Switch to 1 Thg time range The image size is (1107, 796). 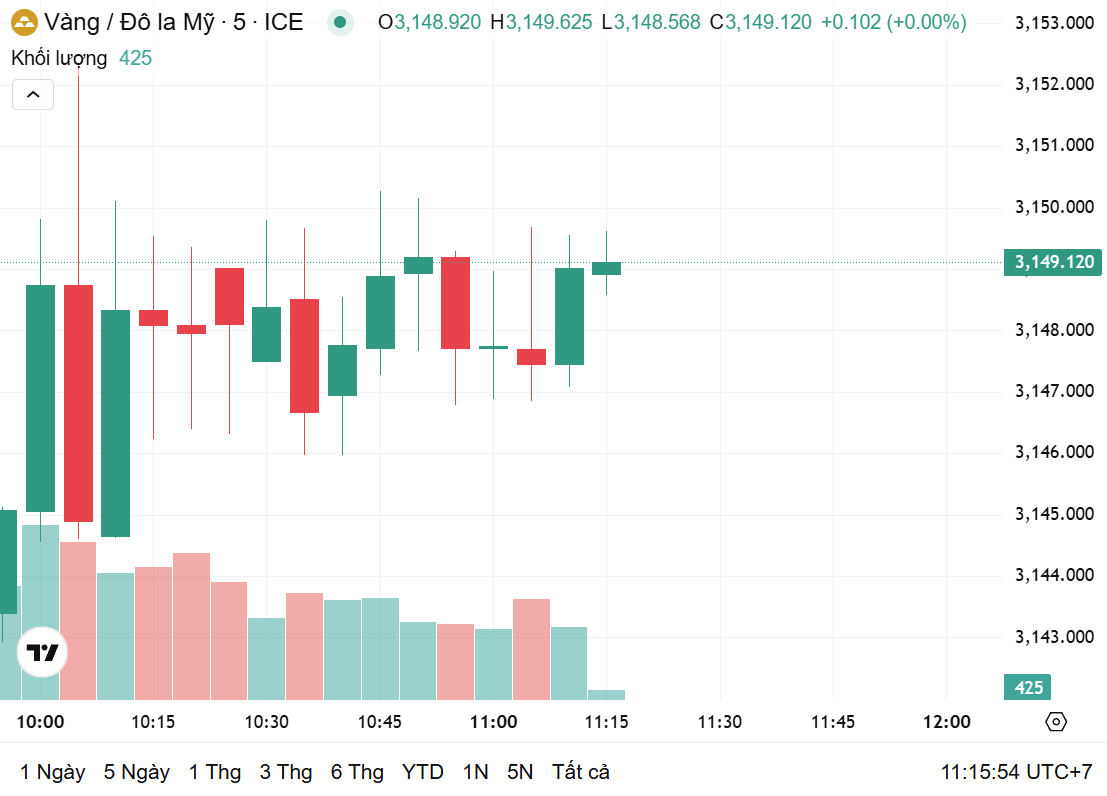[x=215, y=772]
